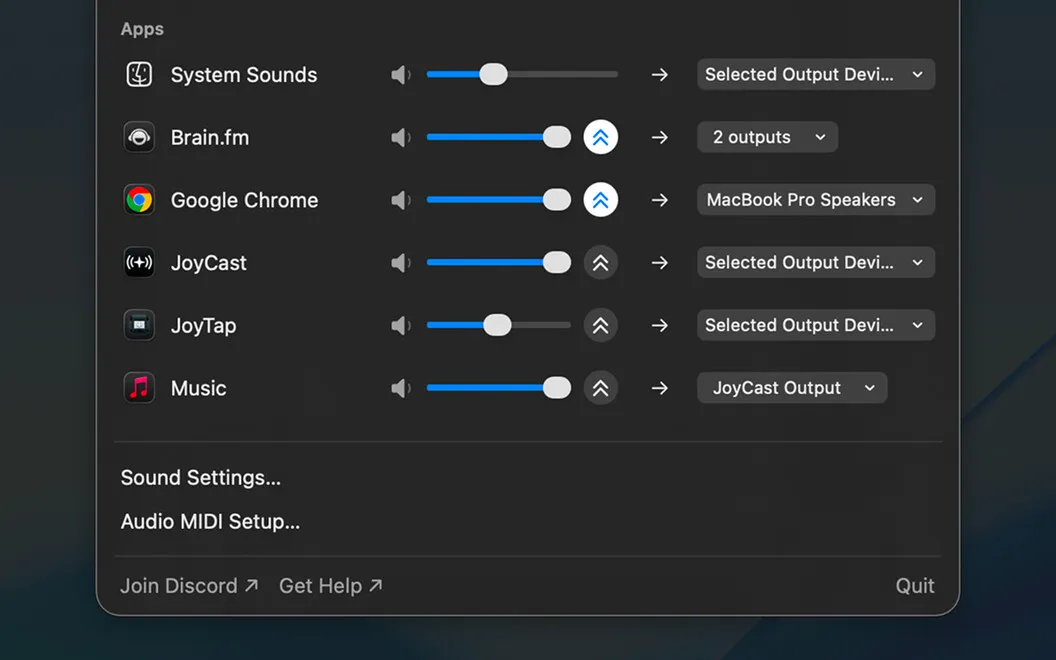Click the Music label
Screen dimensions: 1056x660
pos(198,388)
